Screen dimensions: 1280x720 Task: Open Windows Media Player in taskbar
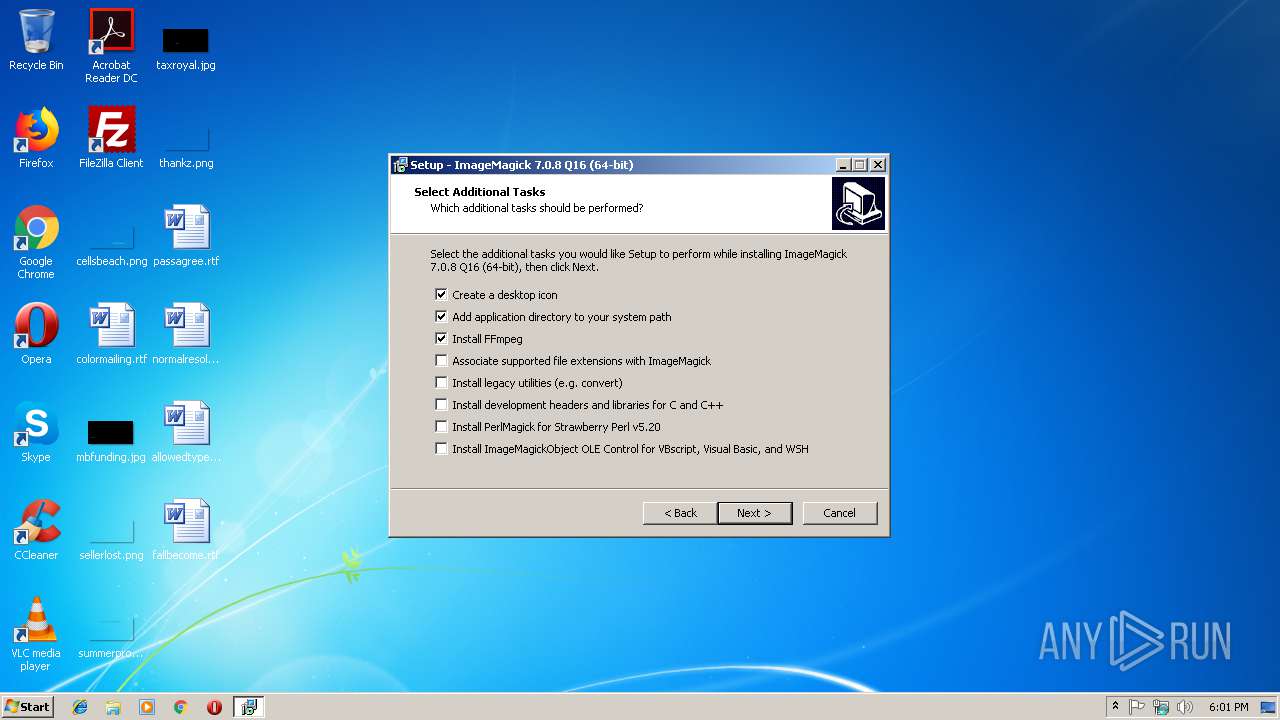[x=147, y=707]
